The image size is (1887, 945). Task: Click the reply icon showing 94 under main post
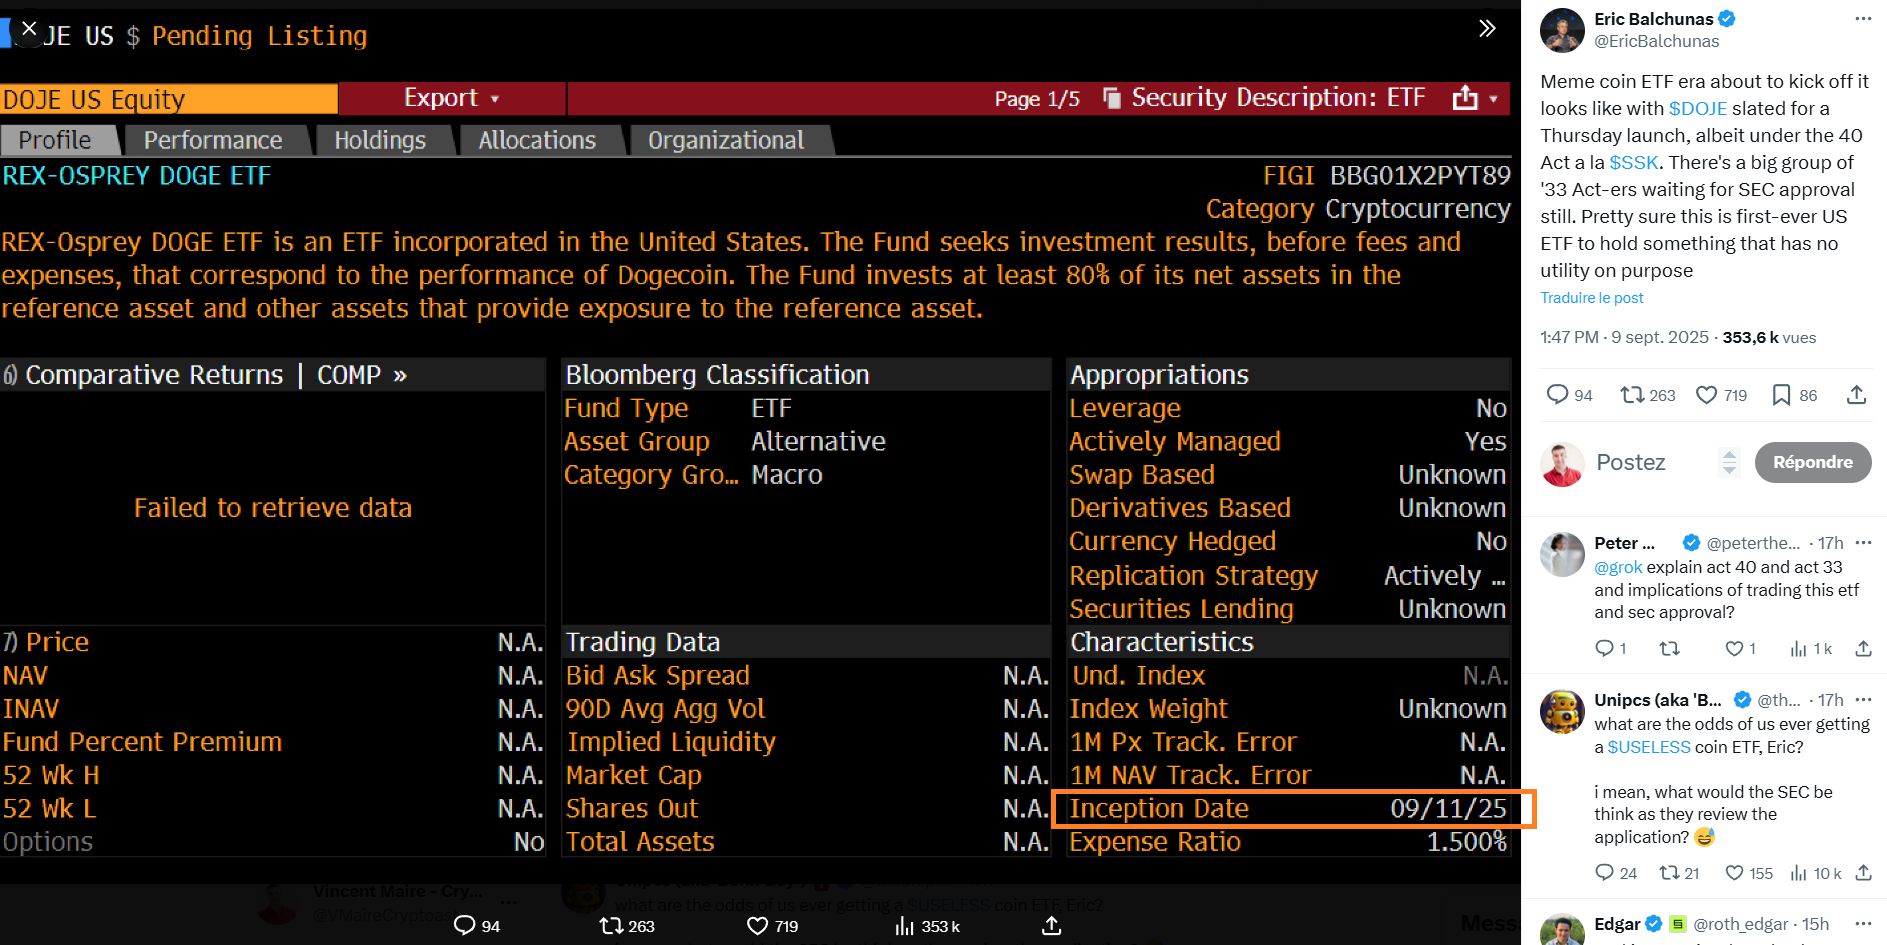click(1557, 395)
